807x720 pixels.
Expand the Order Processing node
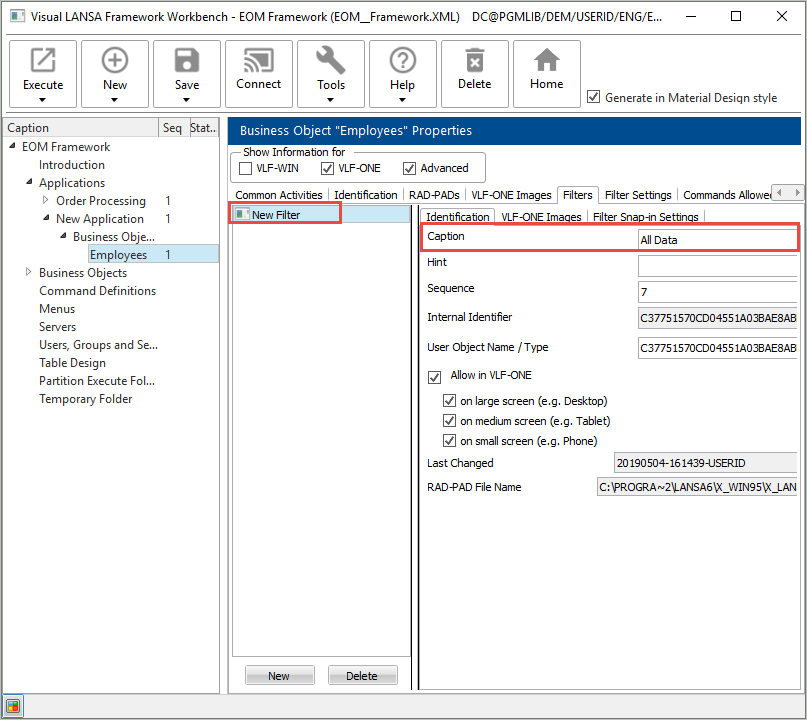click(46, 200)
